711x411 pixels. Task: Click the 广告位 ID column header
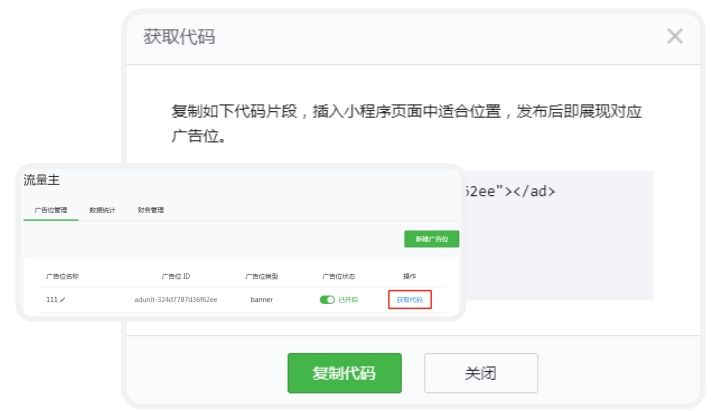175,275
